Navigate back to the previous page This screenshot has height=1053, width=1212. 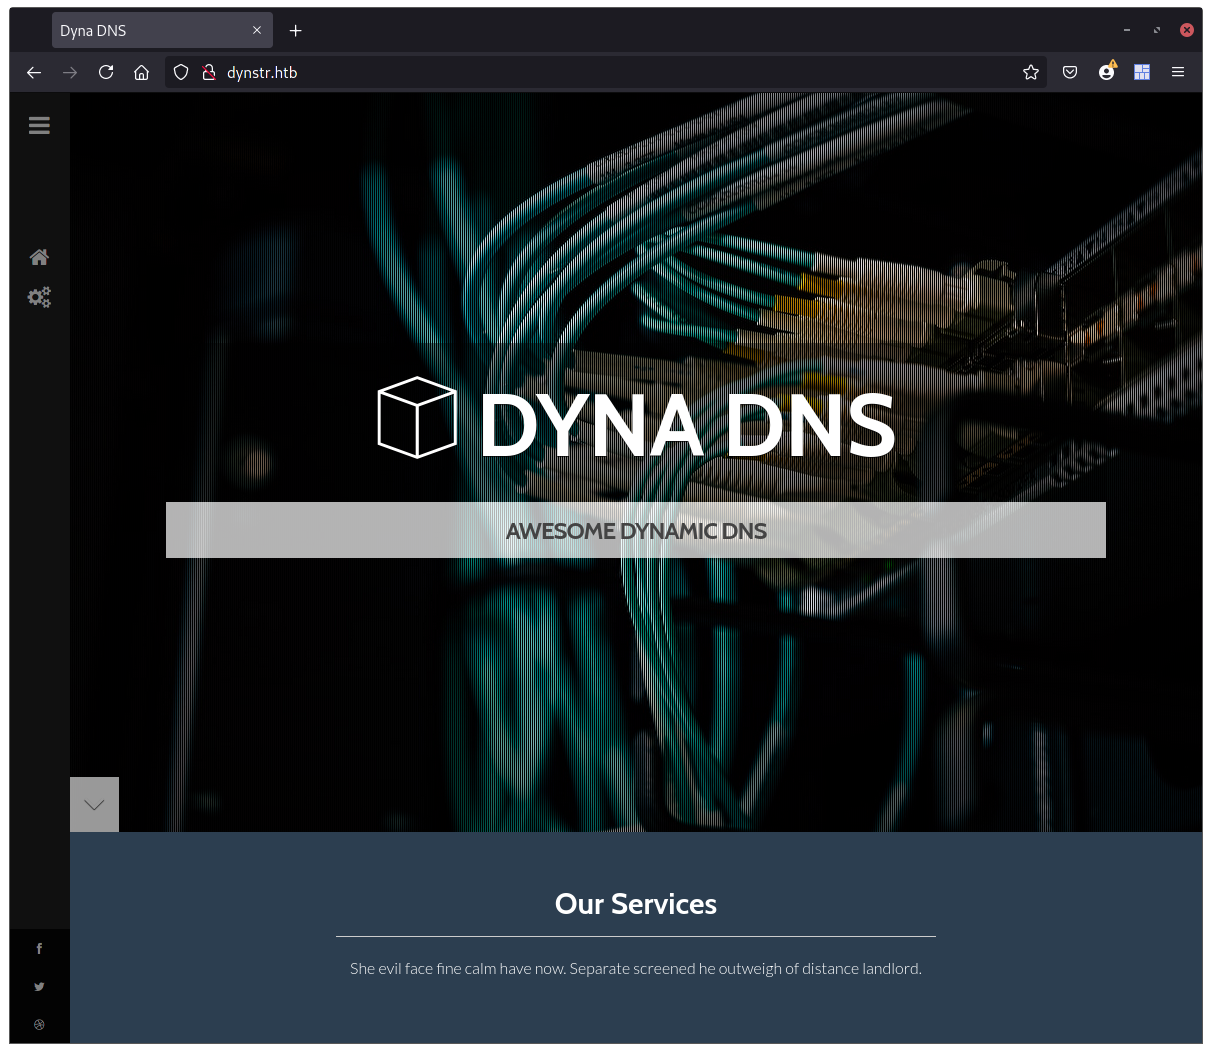34,72
